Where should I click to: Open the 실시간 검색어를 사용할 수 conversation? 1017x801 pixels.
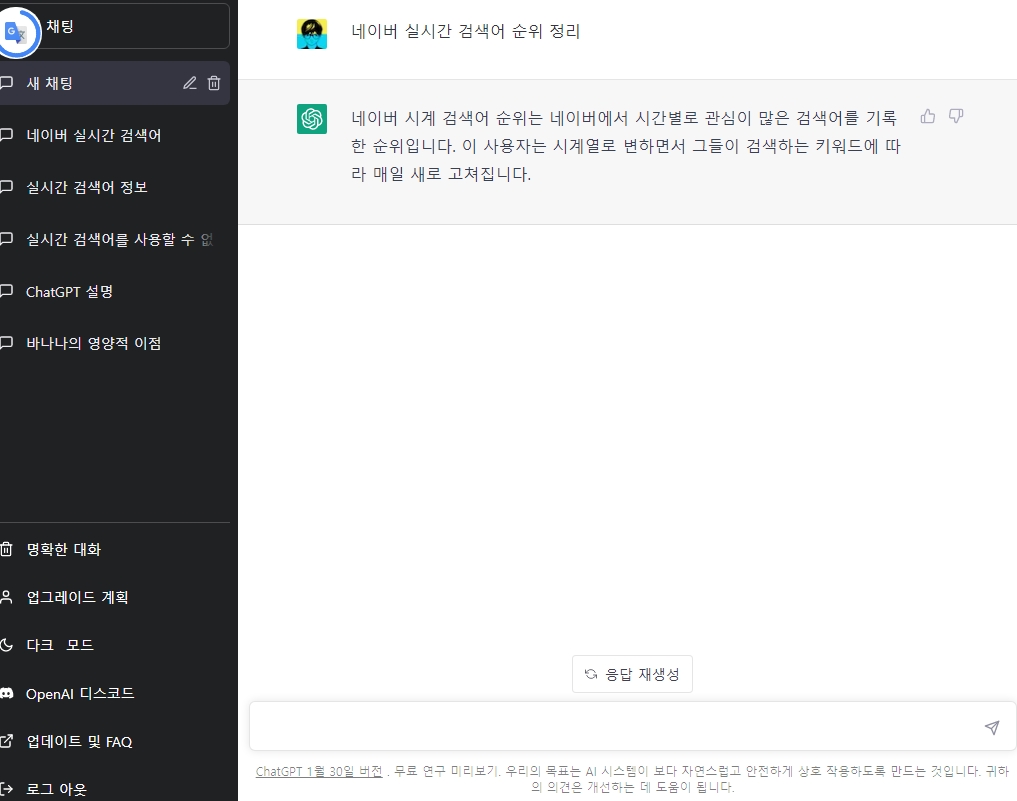point(115,239)
